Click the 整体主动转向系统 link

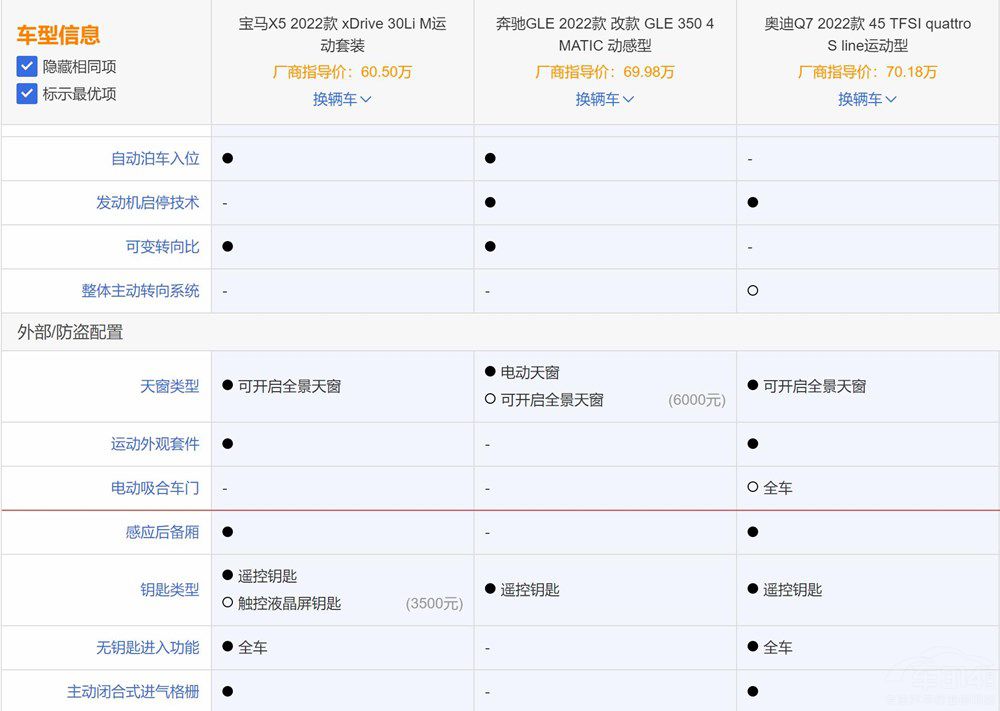pyautogui.click(x=141, y=290)
